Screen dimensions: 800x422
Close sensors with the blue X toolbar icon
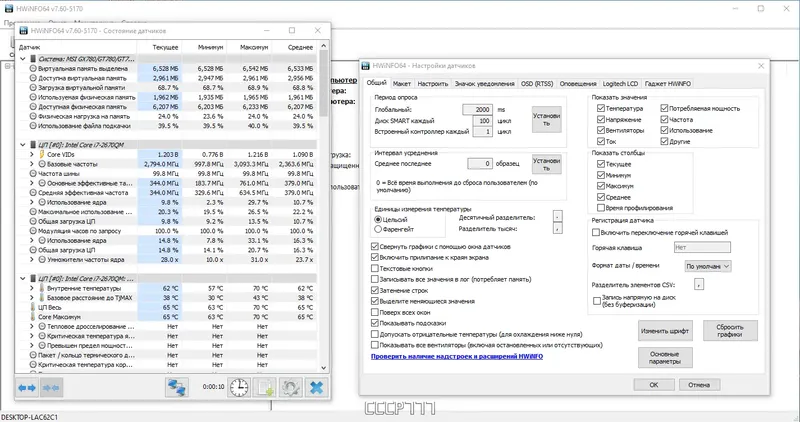coord(316,387)
